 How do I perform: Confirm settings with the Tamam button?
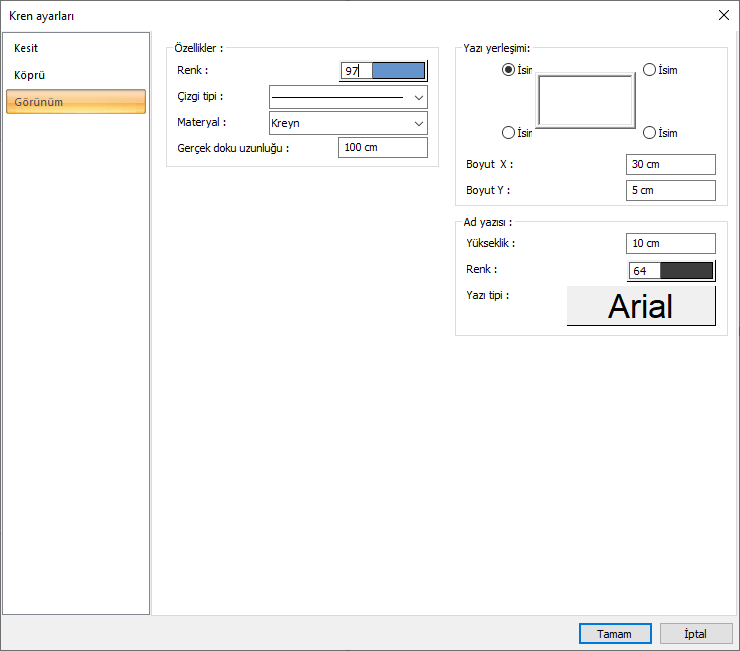(614, 634)
